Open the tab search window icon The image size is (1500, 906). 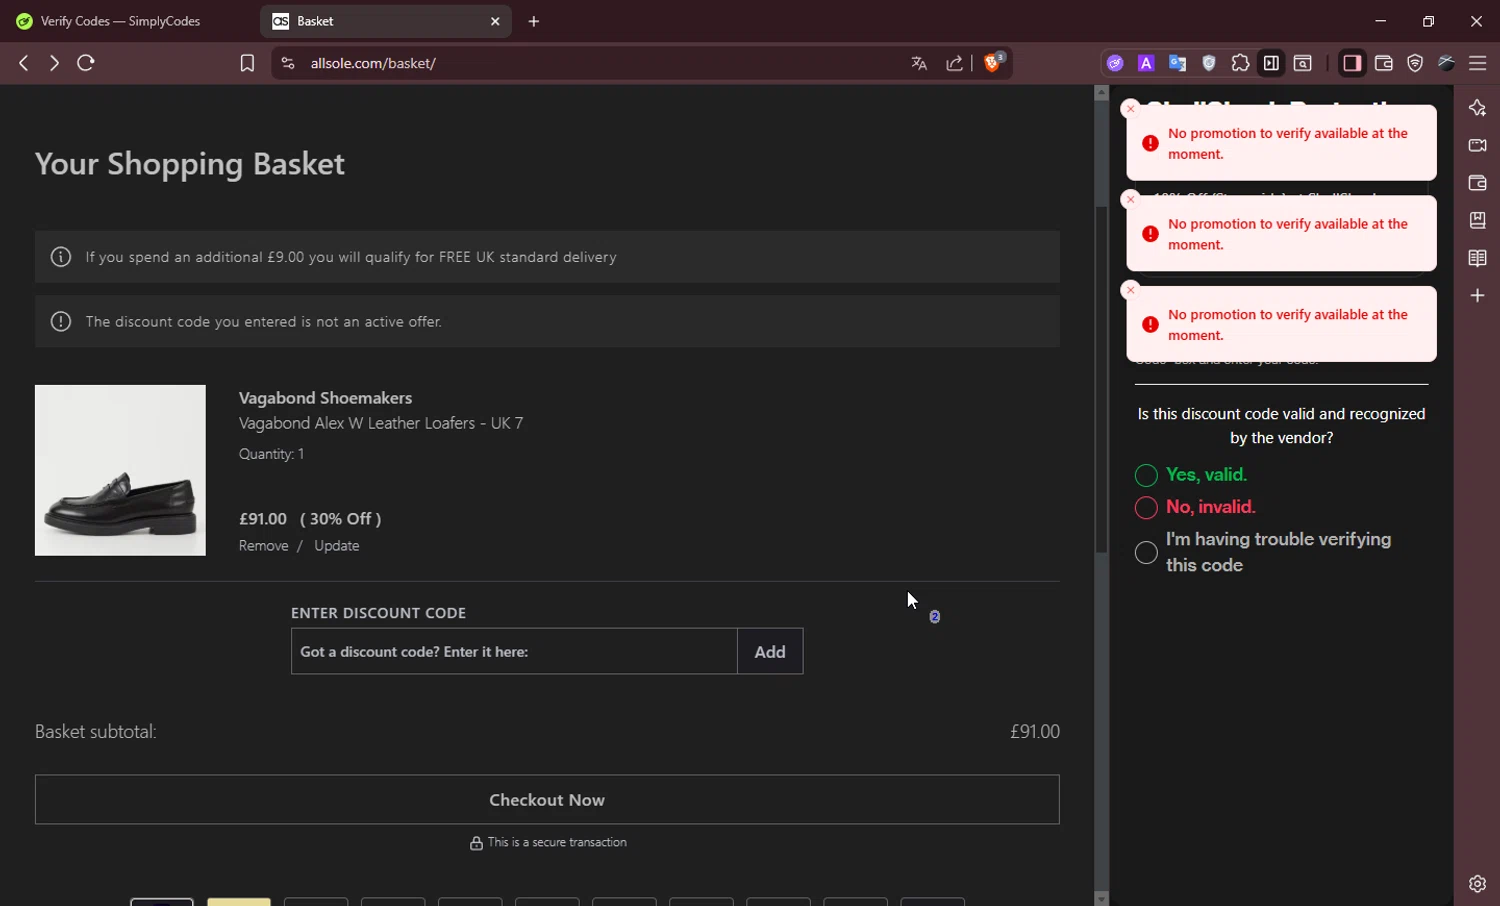1302,63
